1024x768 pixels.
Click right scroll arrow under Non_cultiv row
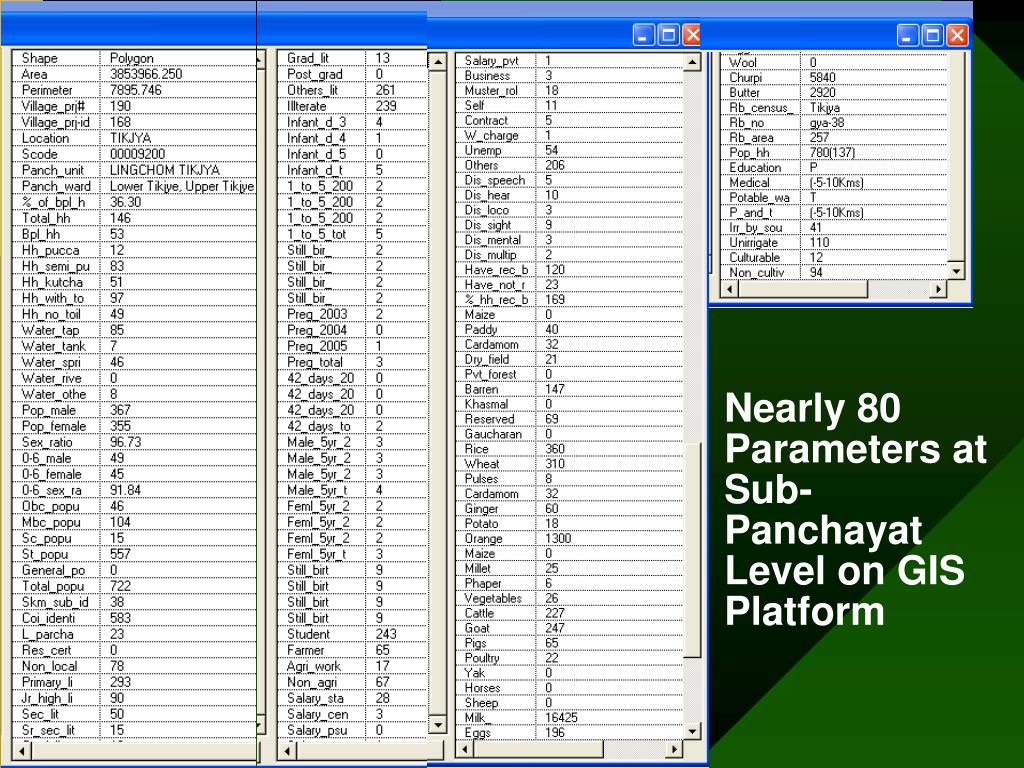pos(938,289)
